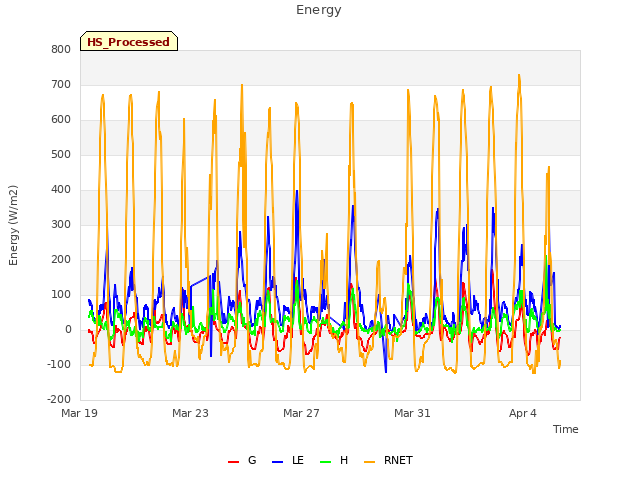Viewport: 640px width, 480px height.
Task: Click the 400 y-axis tick label
Action: click(x=61, y=190)
